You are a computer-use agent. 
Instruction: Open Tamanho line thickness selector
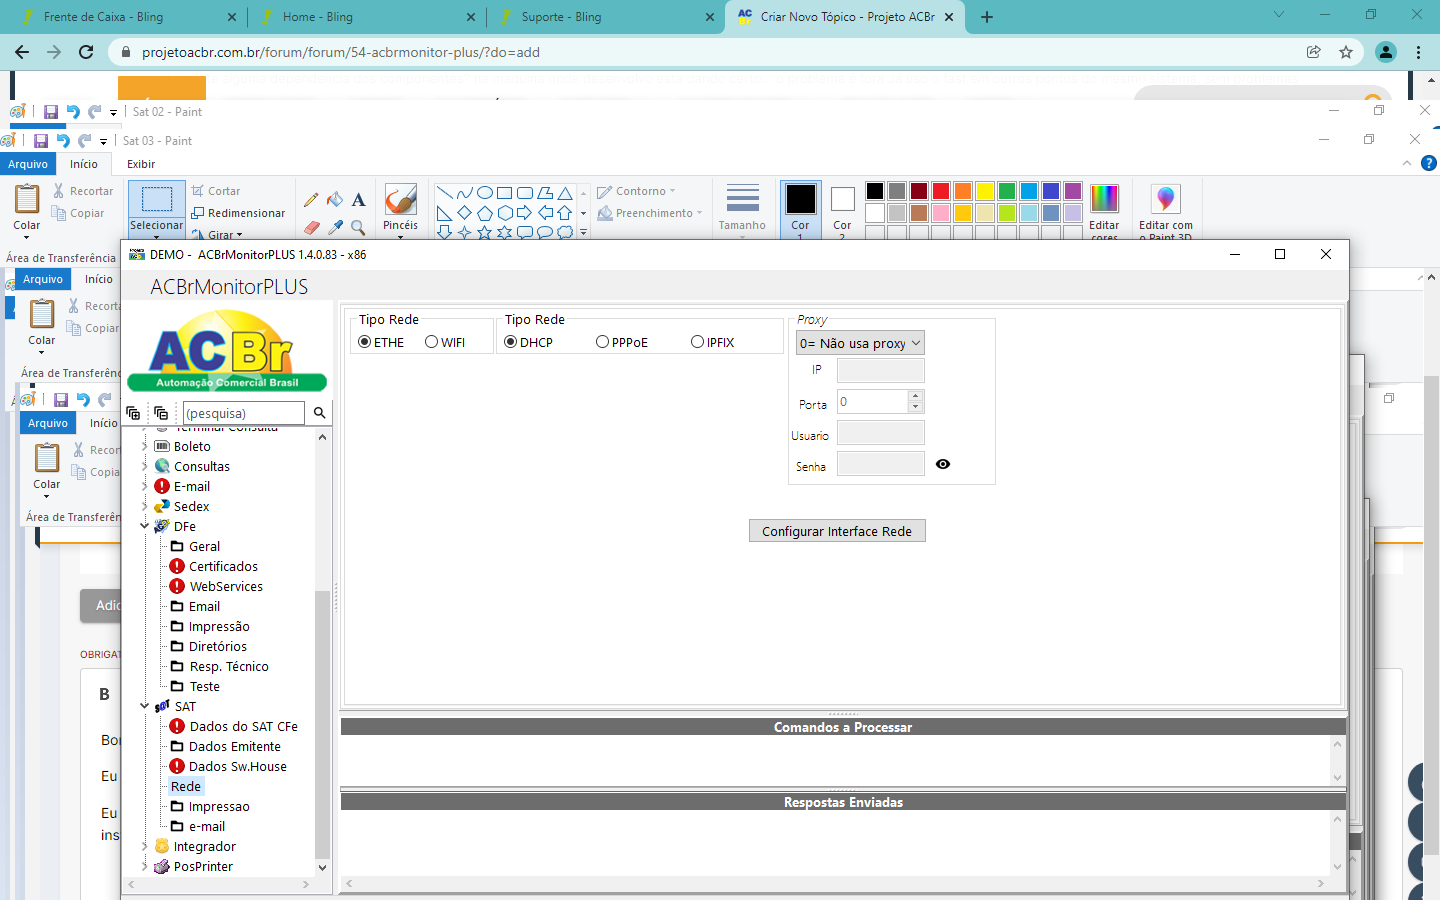coord(742,208)
